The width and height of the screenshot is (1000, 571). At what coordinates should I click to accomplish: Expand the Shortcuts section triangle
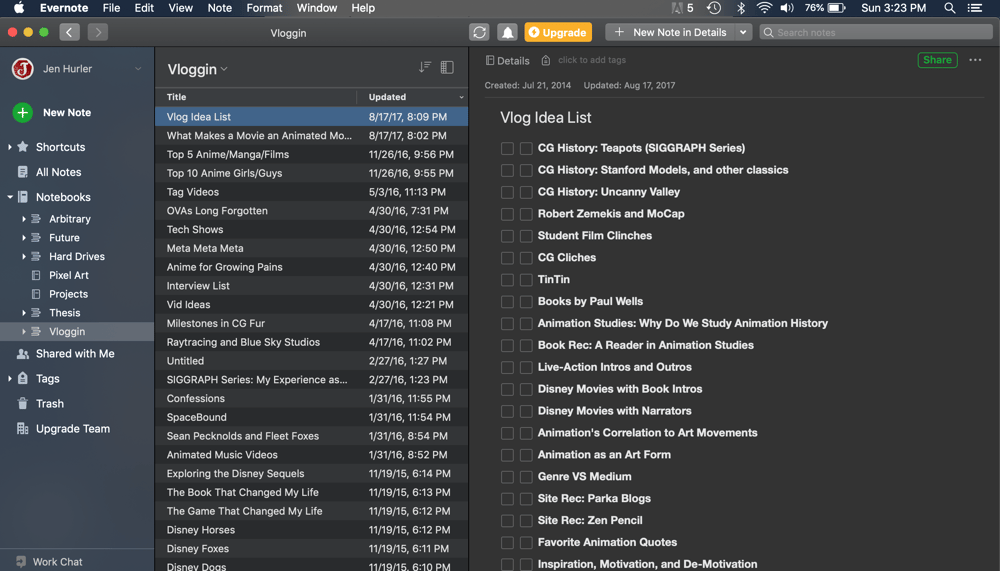click(10, 147)
